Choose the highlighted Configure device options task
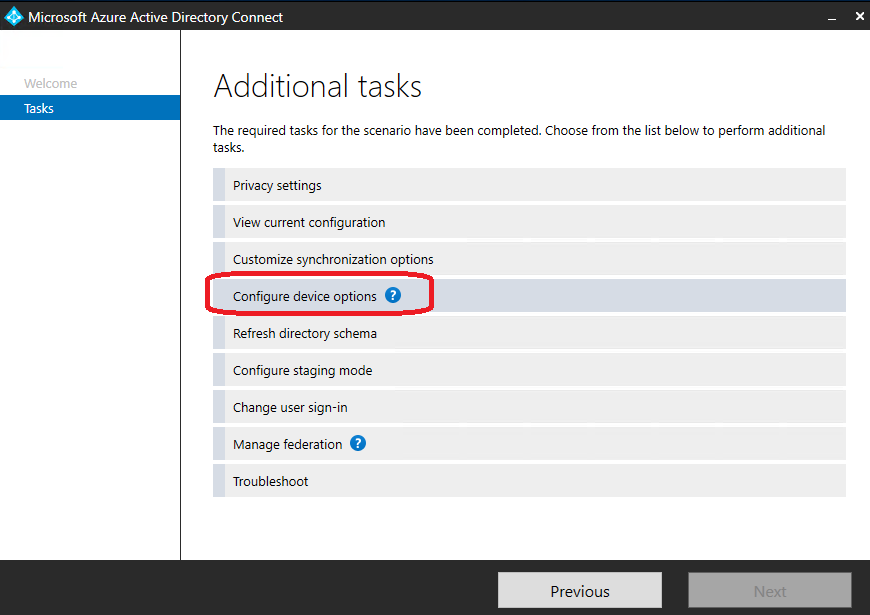 coord(302,295)
